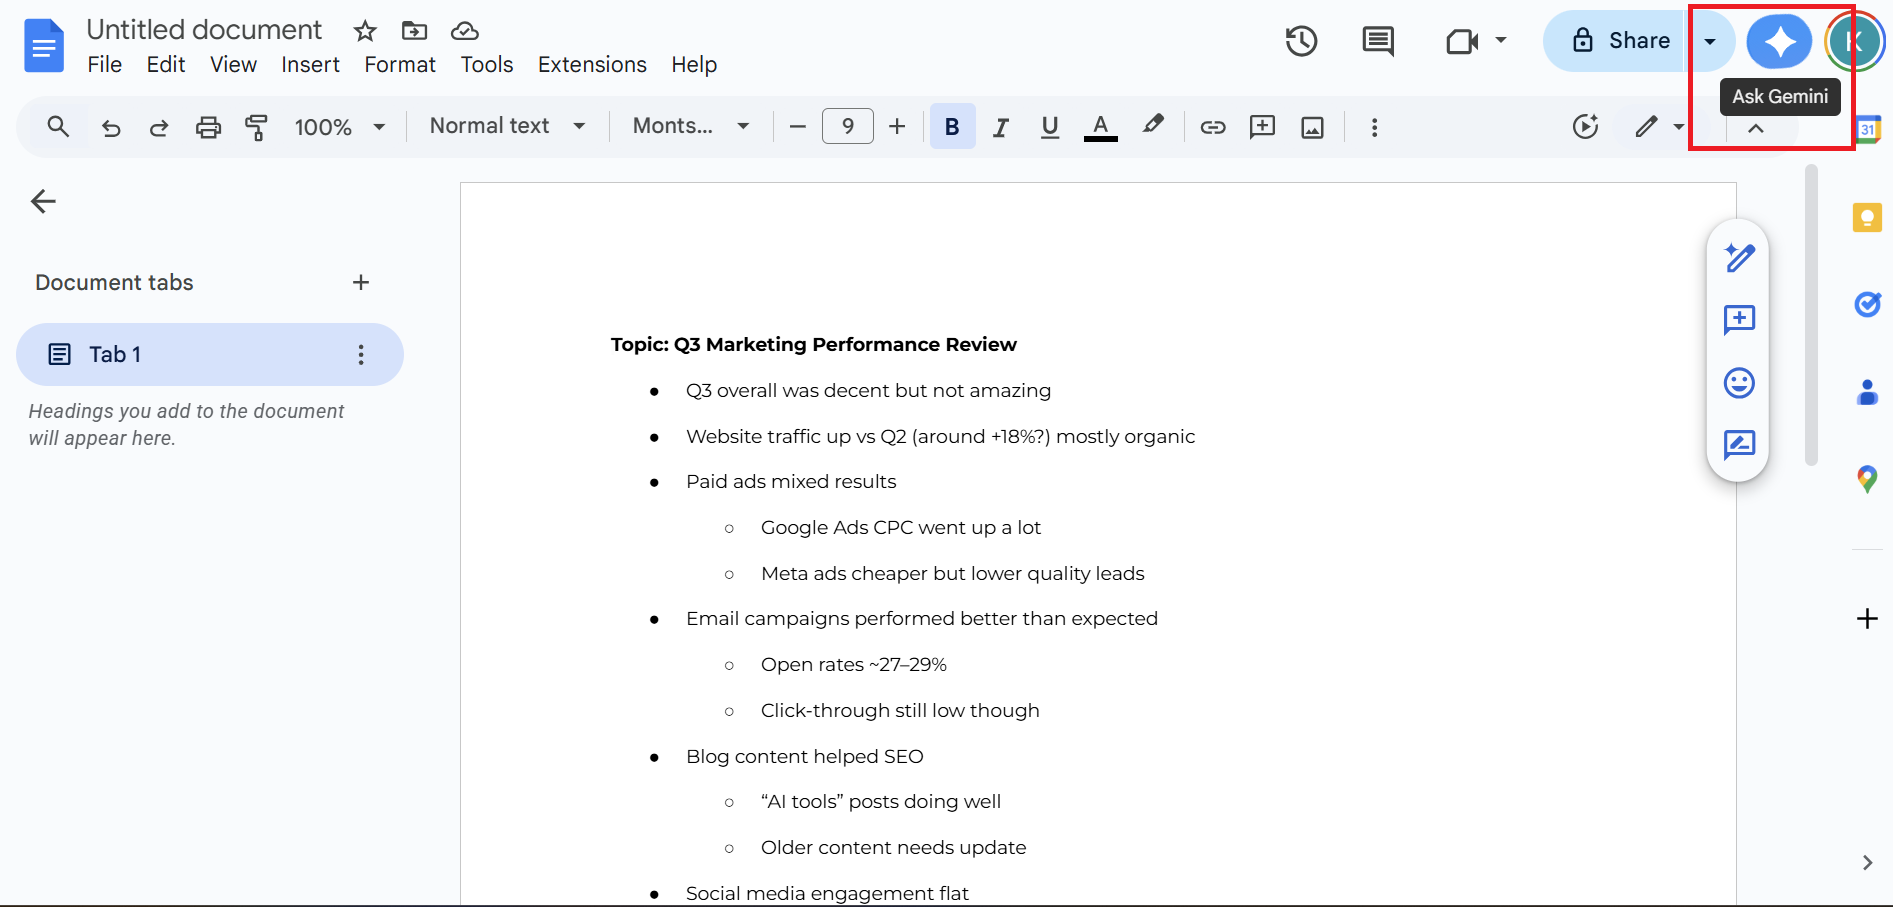Screen dimensions: 1893x907
Task: Open Google Maps side panel
Action: tap(1867, 479)
